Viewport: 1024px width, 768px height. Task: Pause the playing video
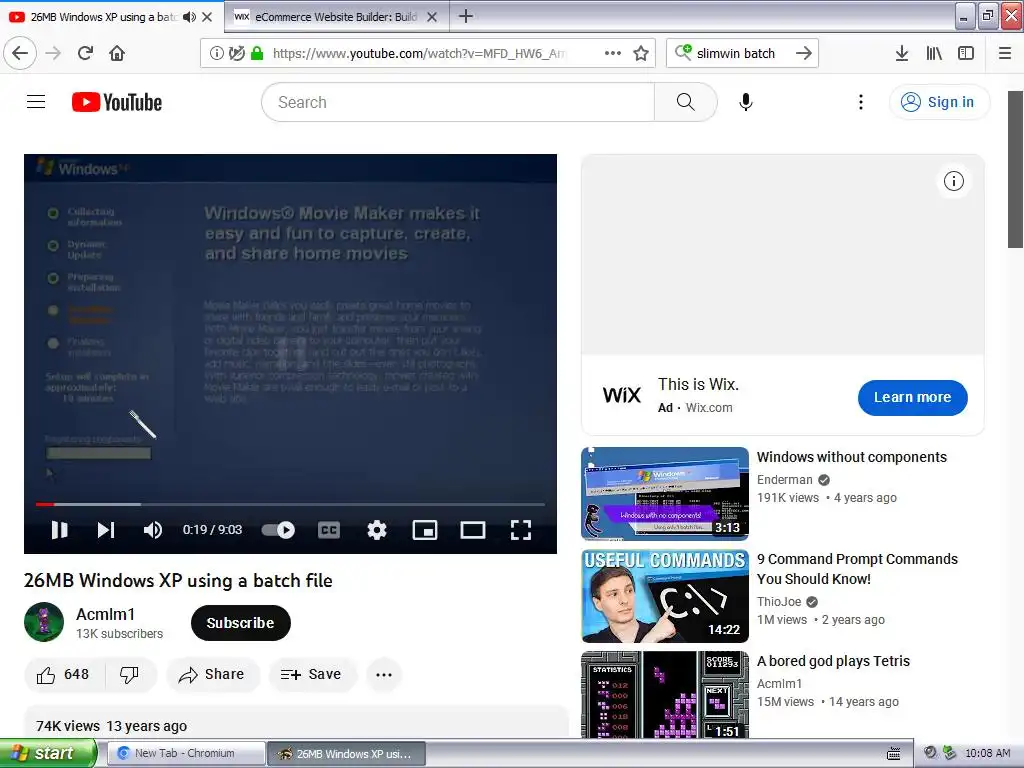coord(59,530)
